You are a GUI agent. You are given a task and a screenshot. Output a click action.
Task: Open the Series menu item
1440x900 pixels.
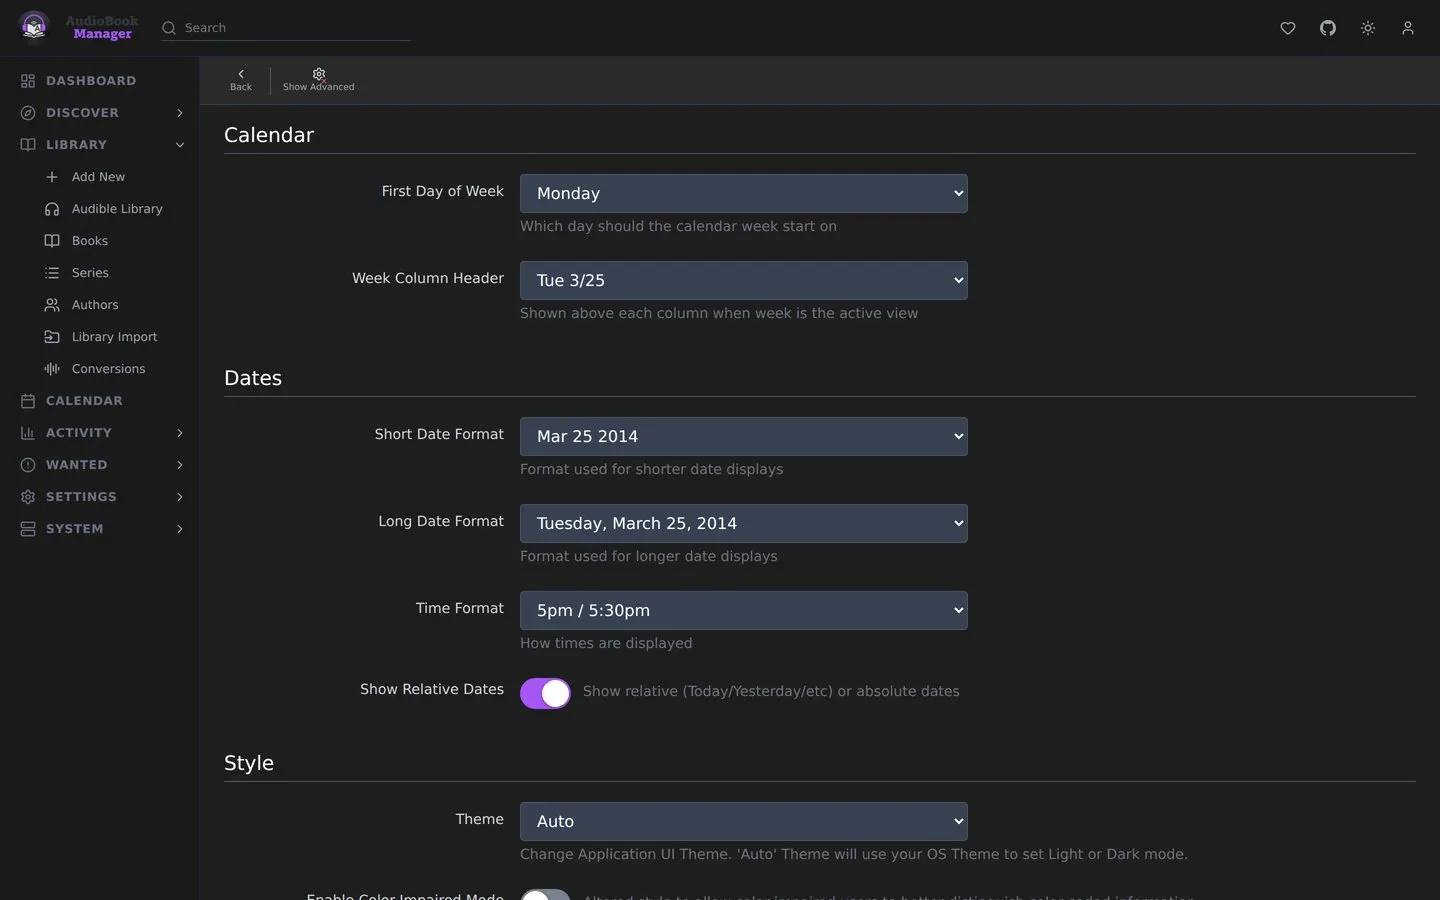coord(90,273)
